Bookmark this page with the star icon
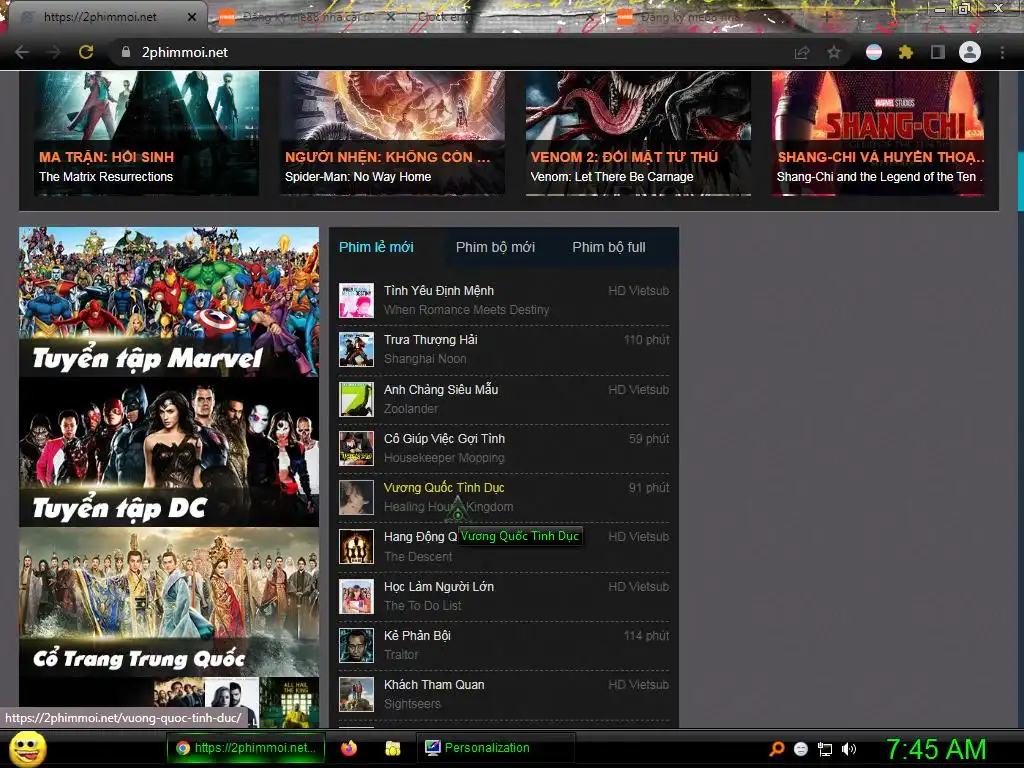Image resolution: width=1024 pixels, height=768 pixels. (x=834, y=52)
